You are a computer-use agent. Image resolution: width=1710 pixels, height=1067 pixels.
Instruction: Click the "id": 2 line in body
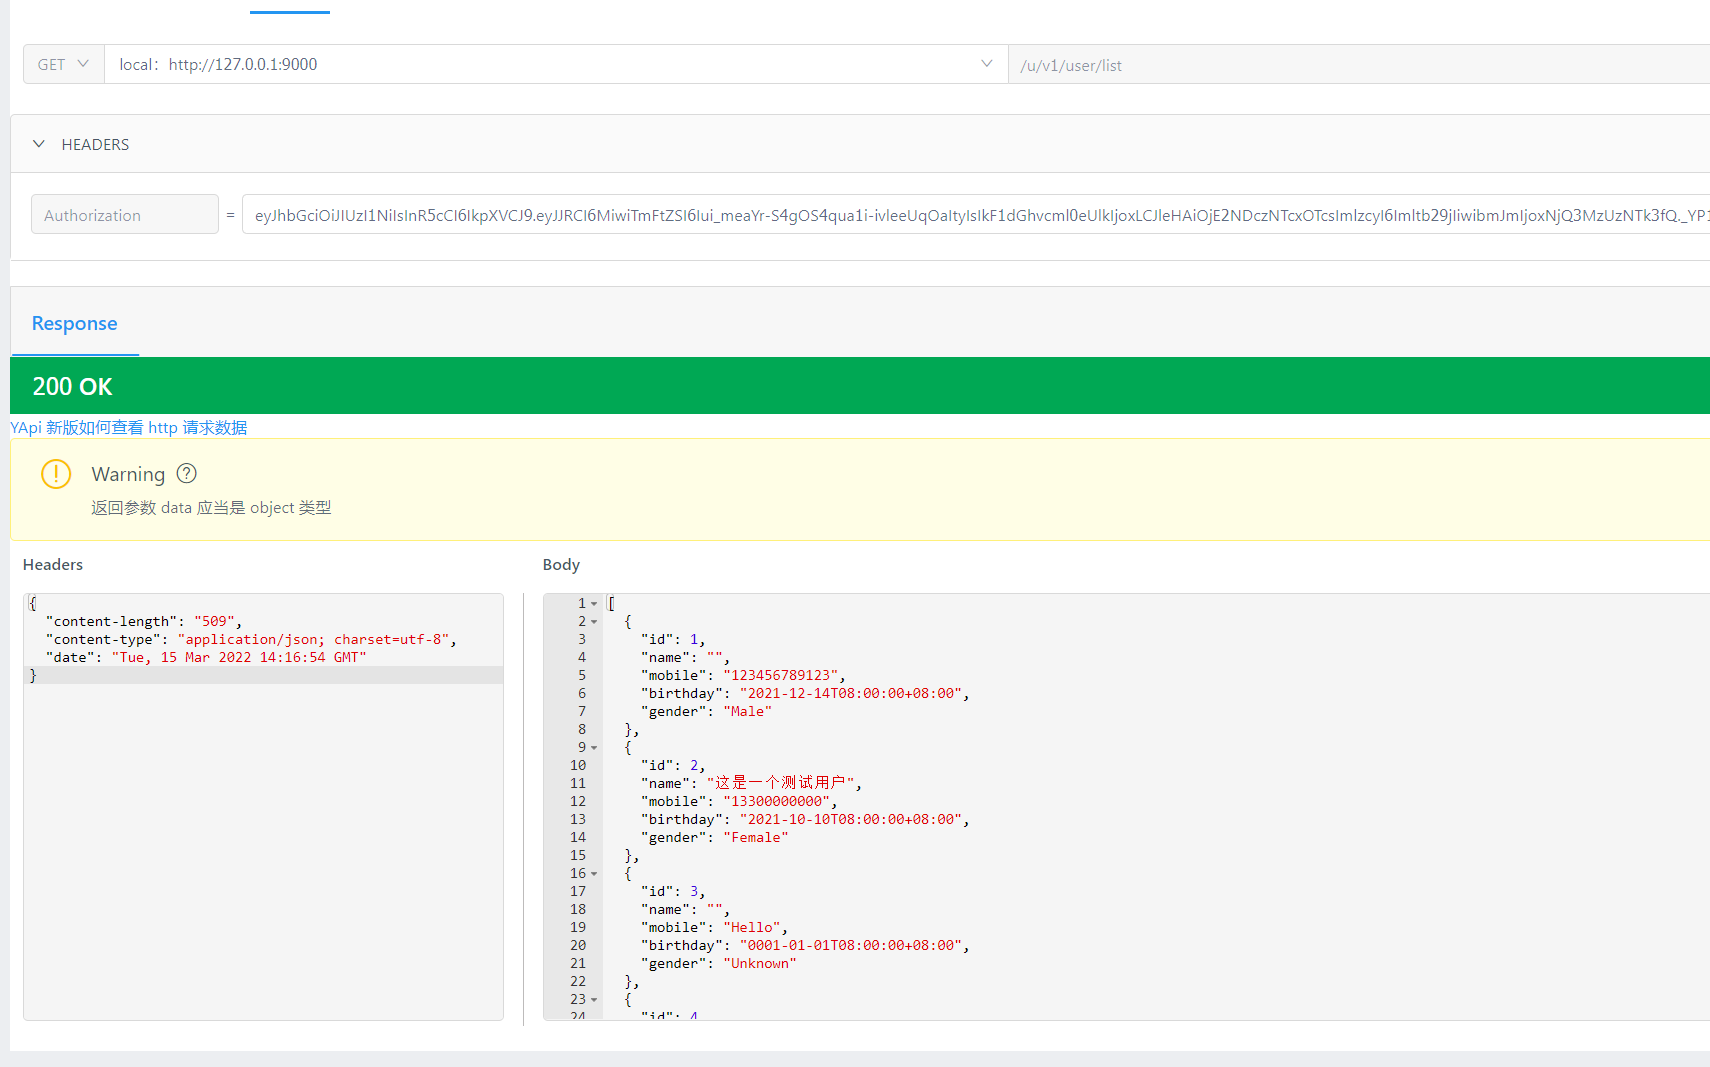point(673,765)
